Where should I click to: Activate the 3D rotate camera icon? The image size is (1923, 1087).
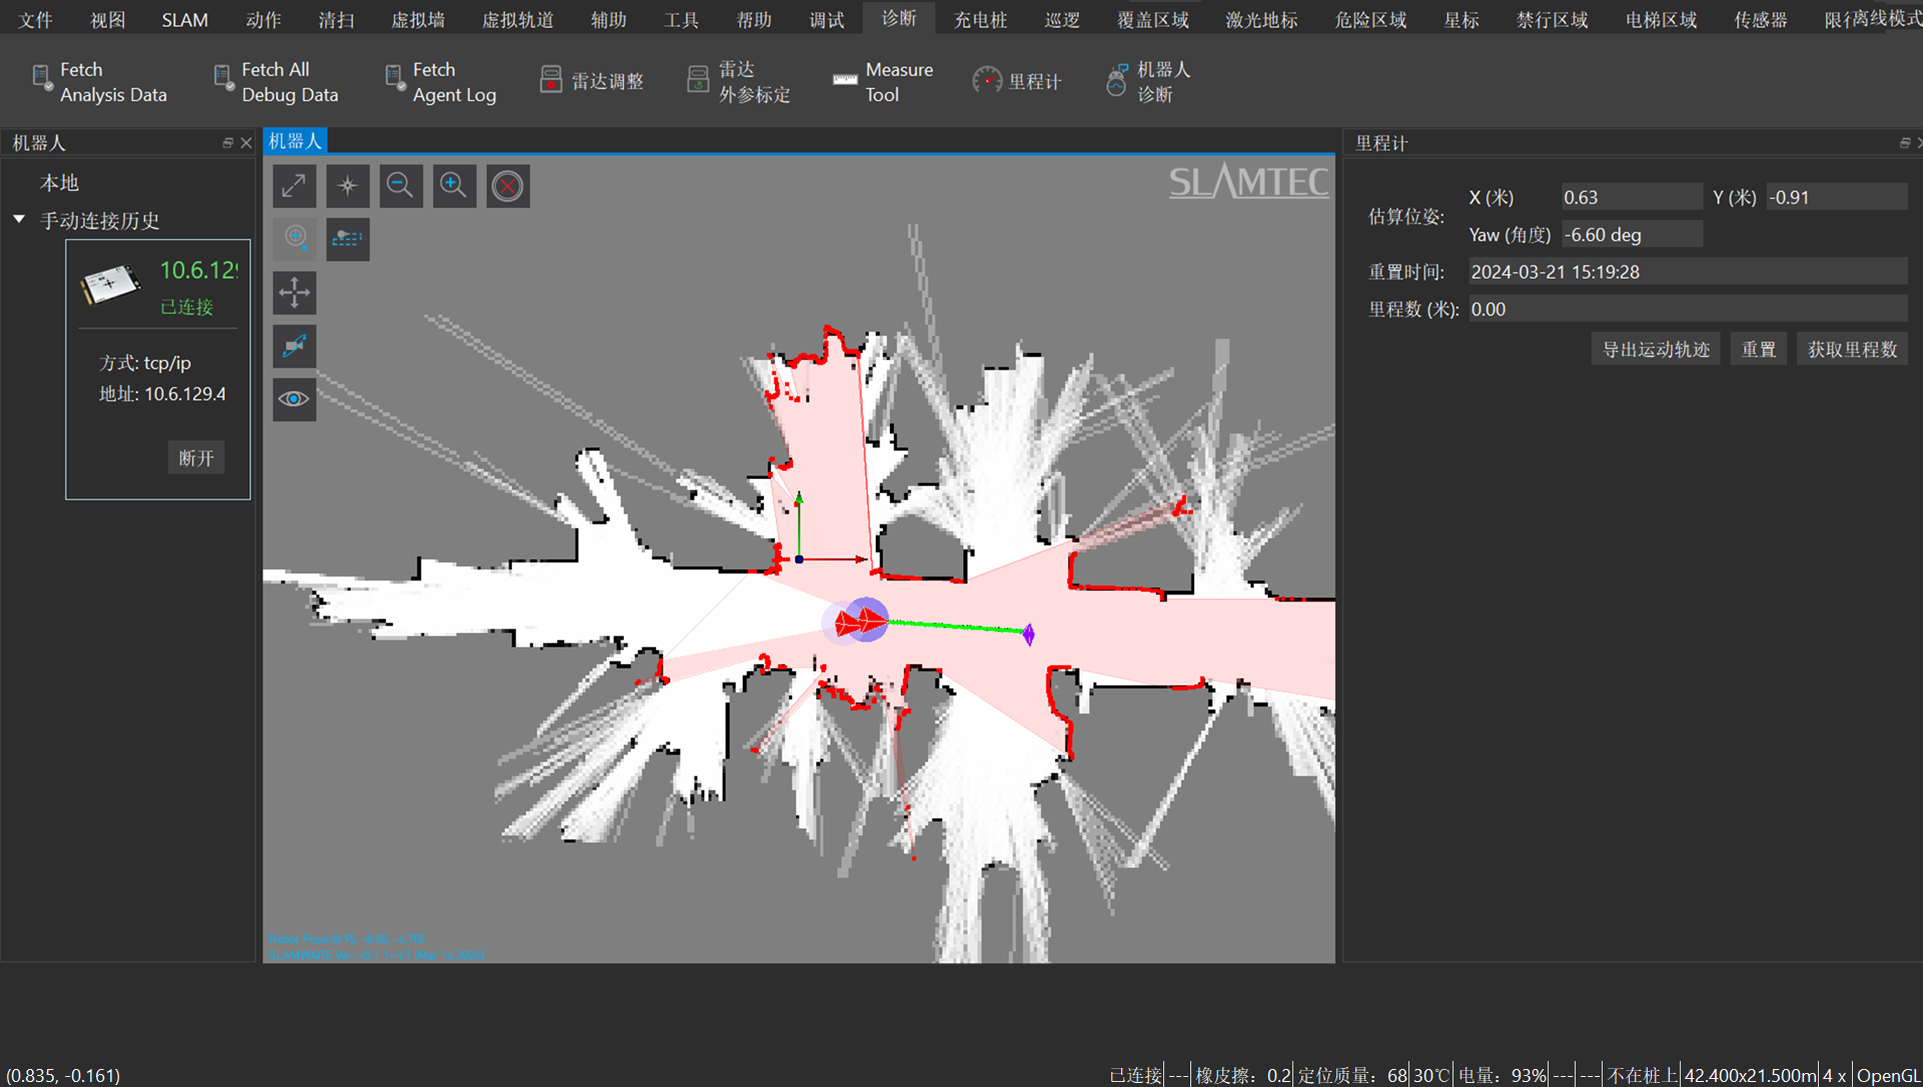tap(294, 346)
